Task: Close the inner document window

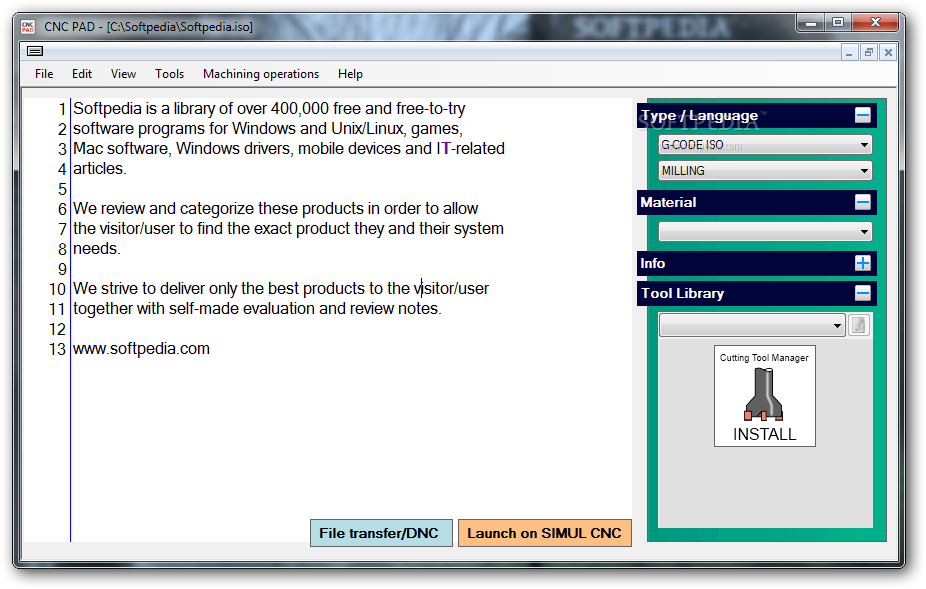Action: click(888, 53)
